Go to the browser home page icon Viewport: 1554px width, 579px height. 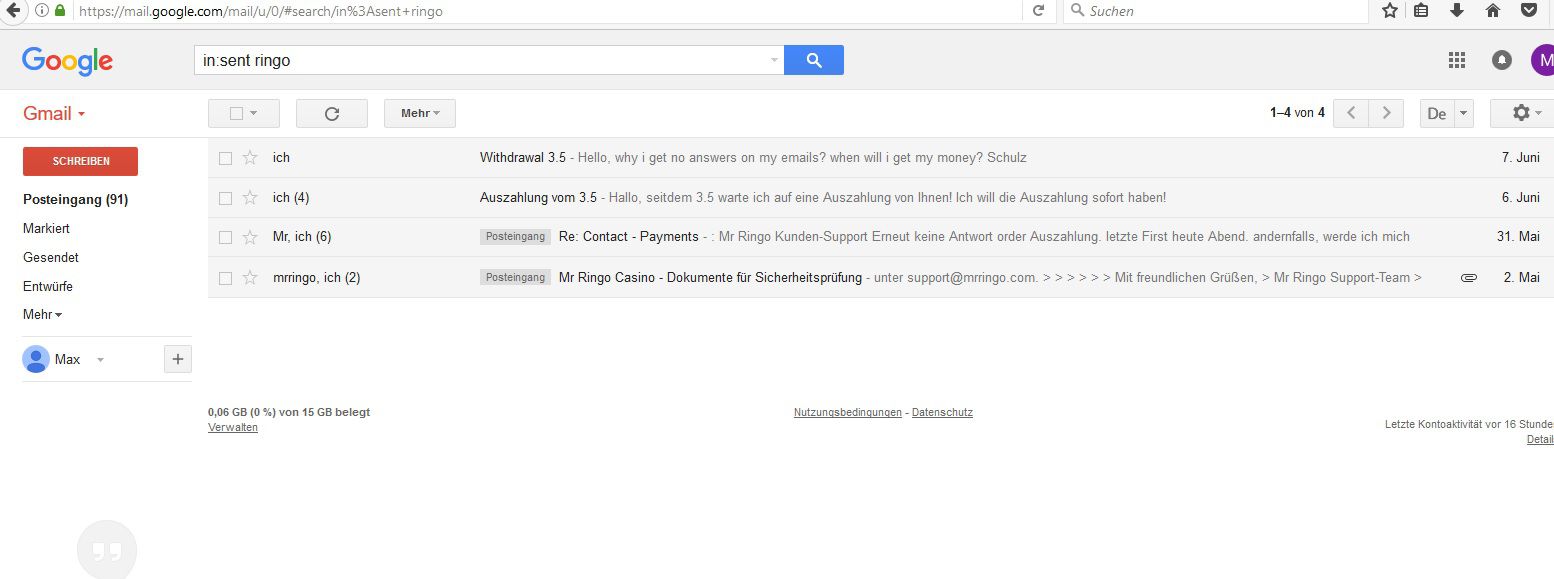point(1493,11)
